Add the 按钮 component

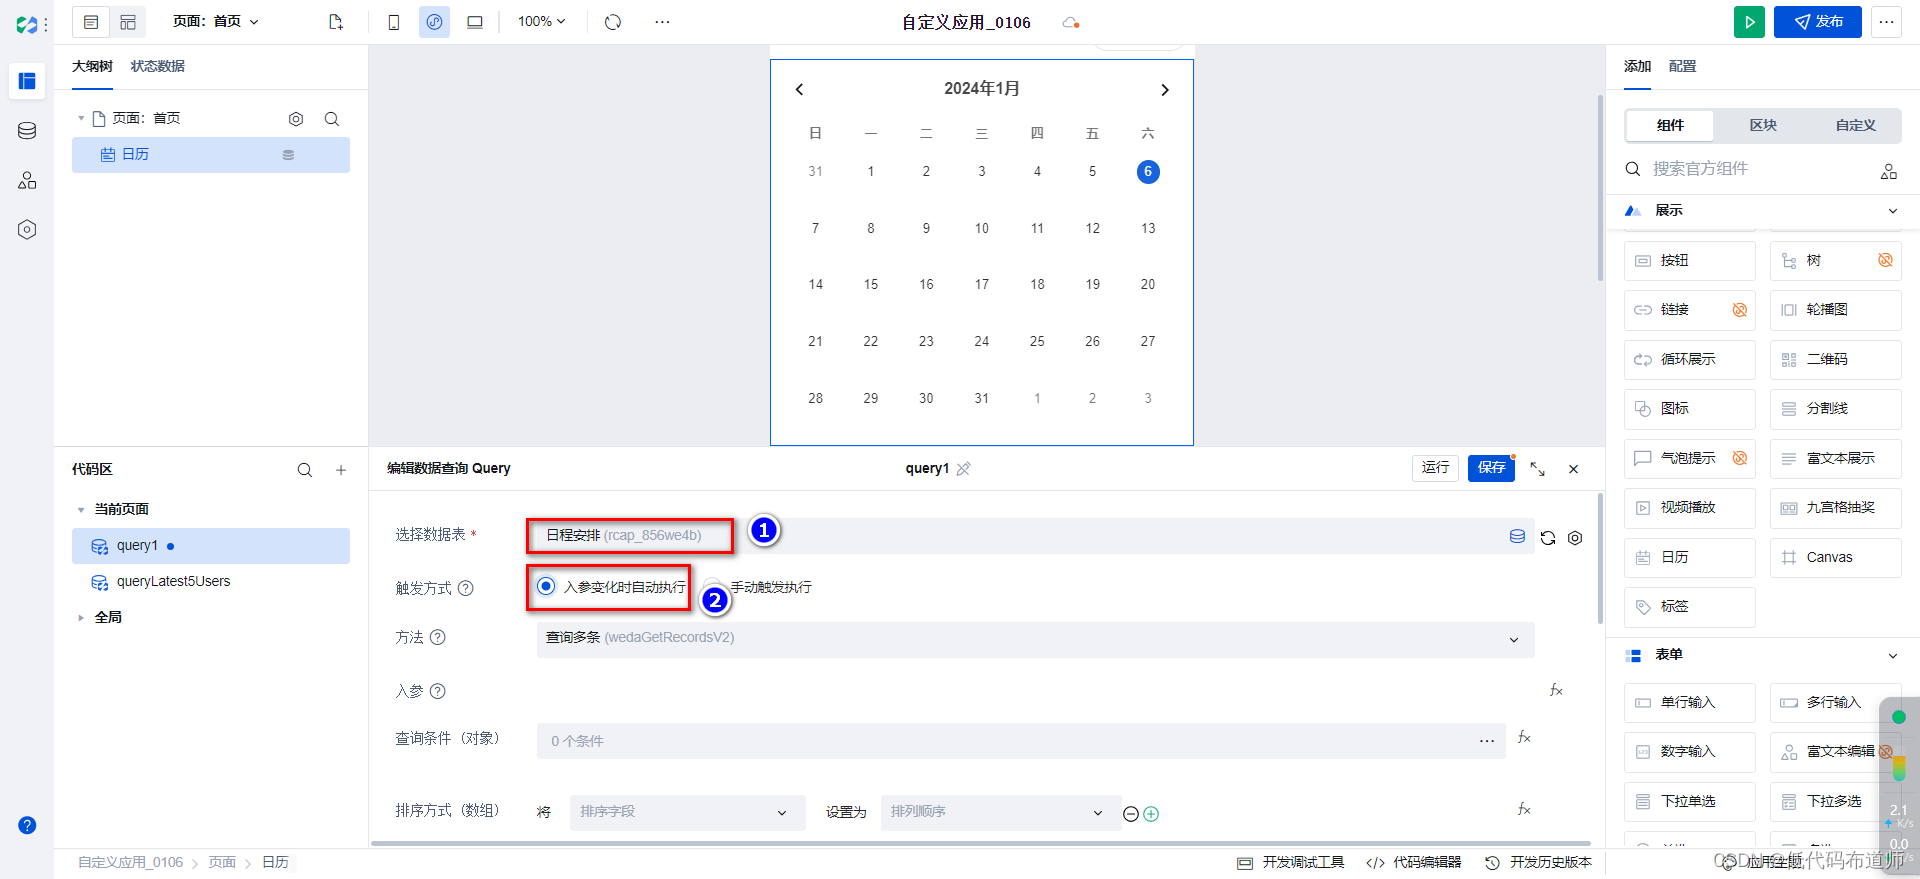[x=1690, y=261]
